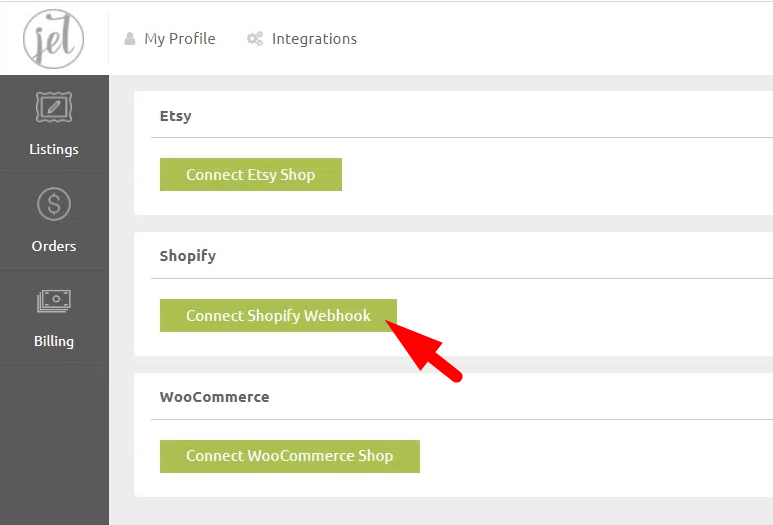Click the Billing cash icon
The width and height of the screenshot is (773, 525).
pos(54,300)
